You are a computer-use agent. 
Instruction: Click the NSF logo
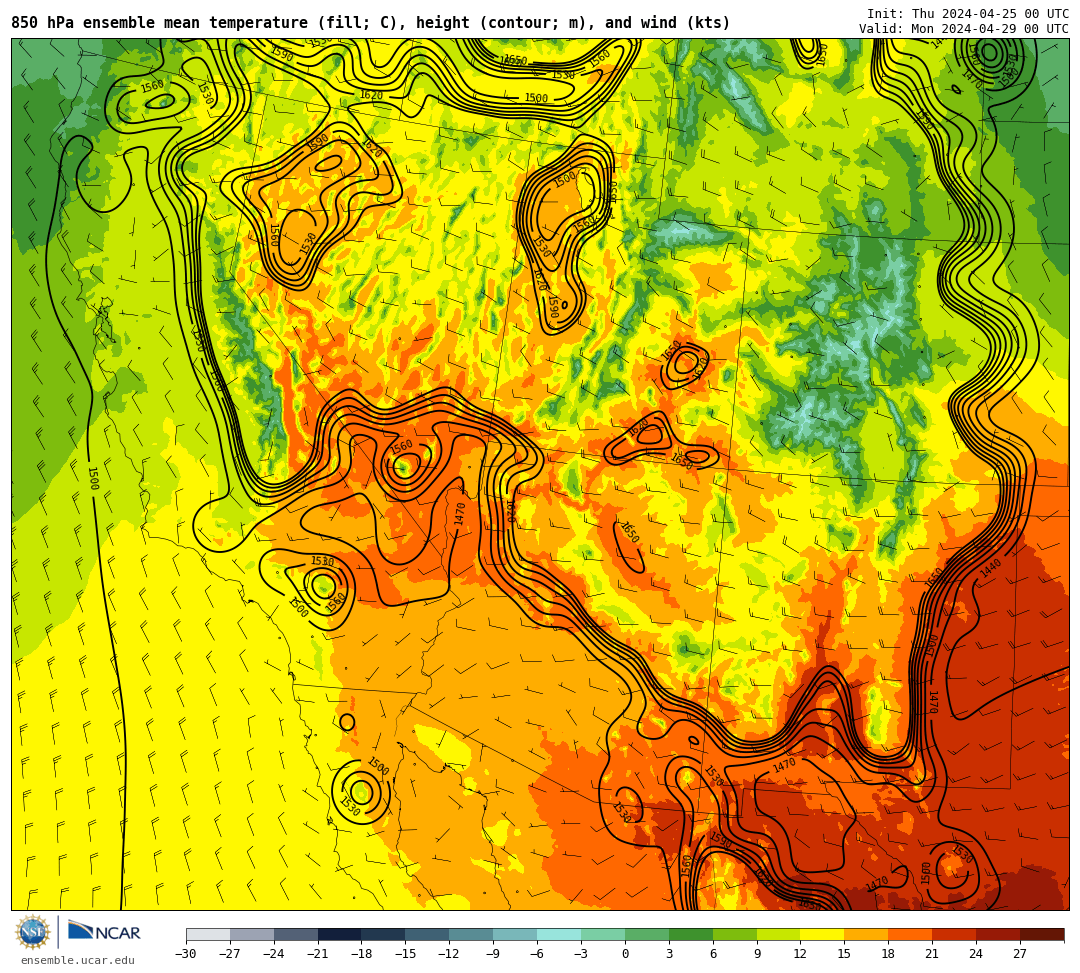pos(34,933)
